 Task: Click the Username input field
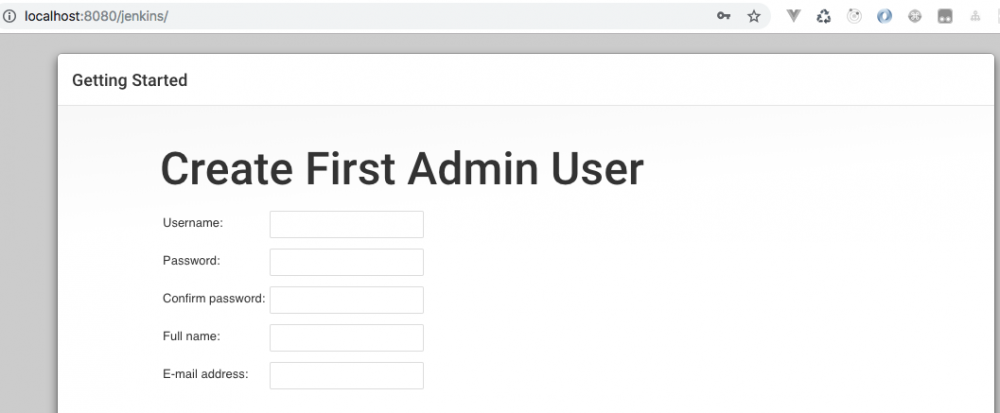coord(346,224)
